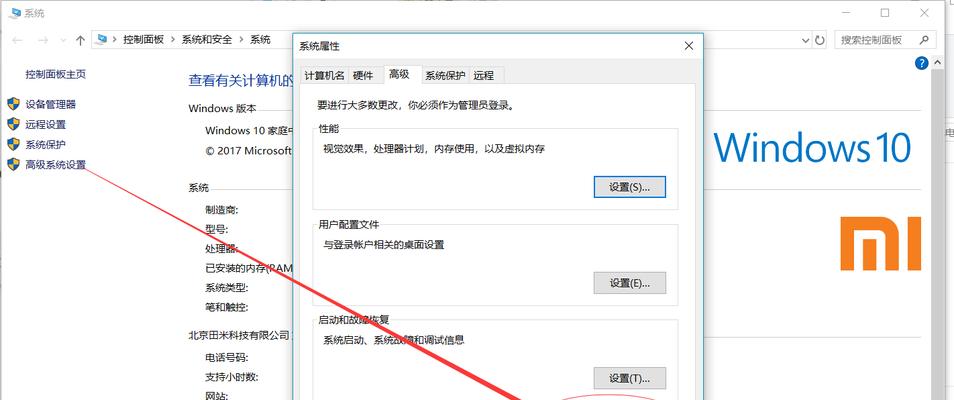Click the 笔和触控: label

click(226, 307)
